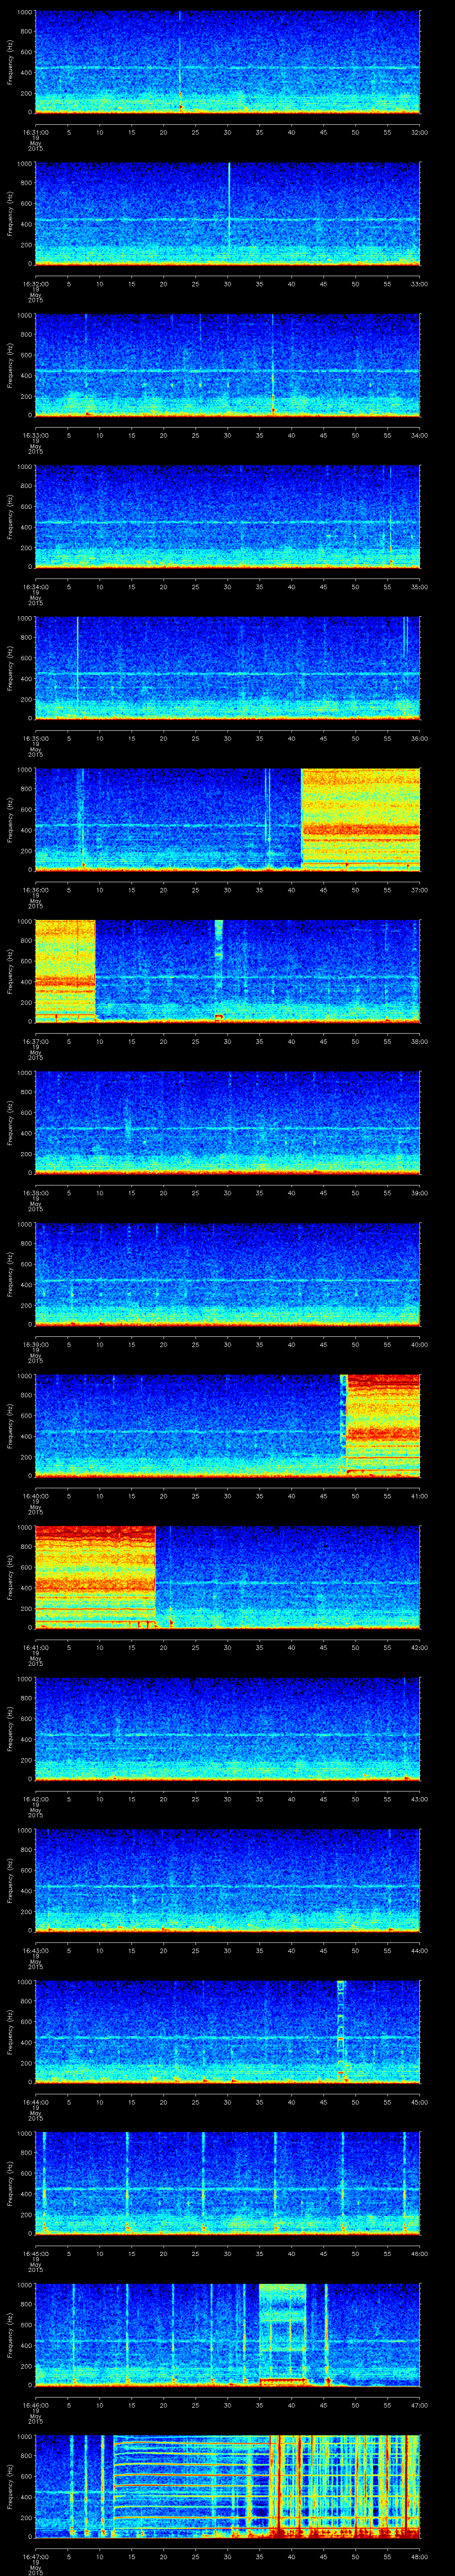Screen dimensions: 455x2576
Task: Click the 16:39:00 start time label
Action: tap(36, 1345)
